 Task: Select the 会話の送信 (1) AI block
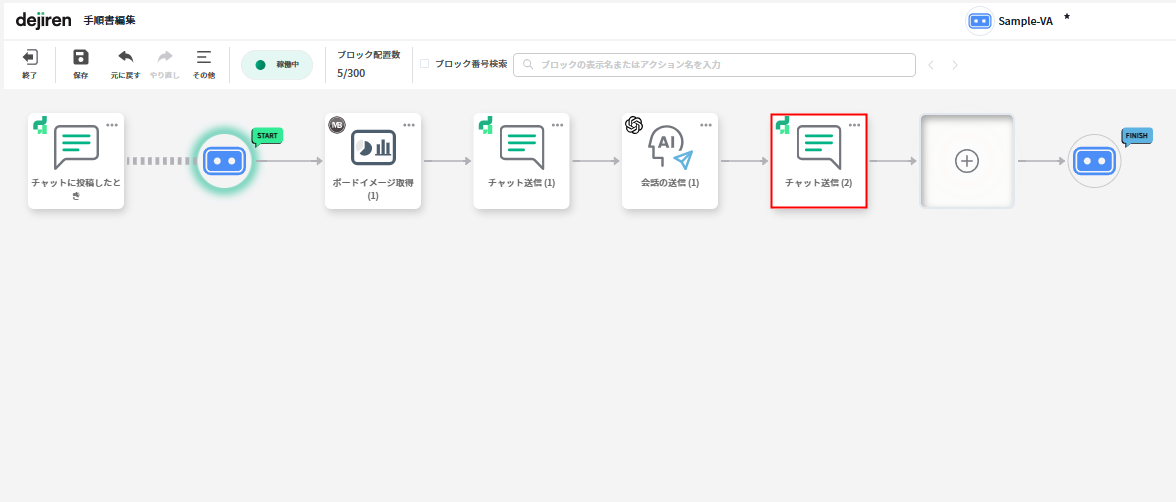(670, 160)
